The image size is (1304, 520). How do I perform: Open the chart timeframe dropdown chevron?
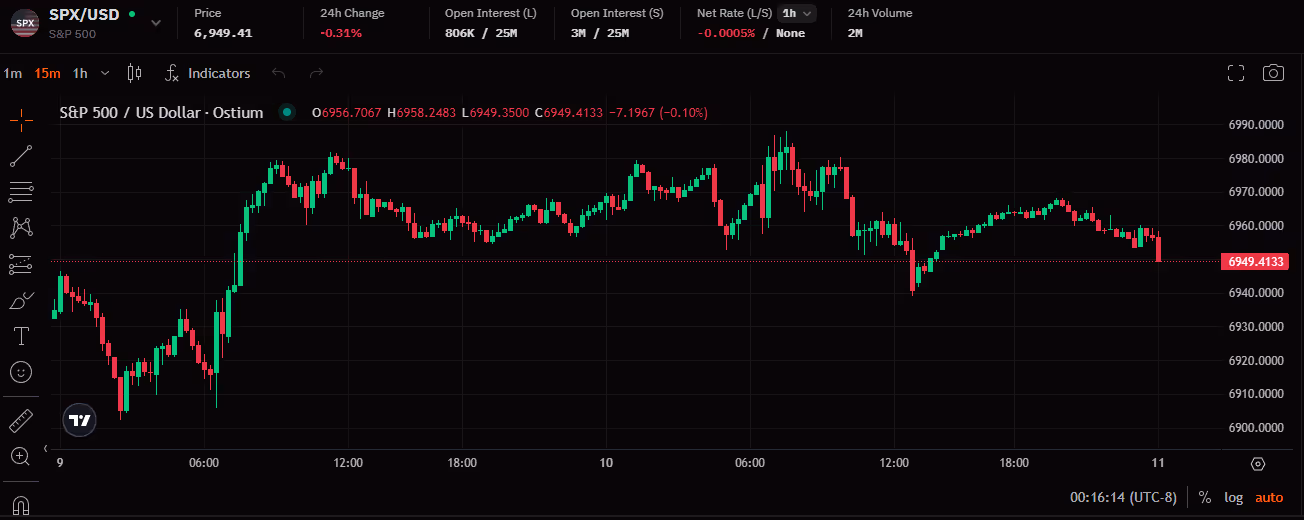pos(105,73)
